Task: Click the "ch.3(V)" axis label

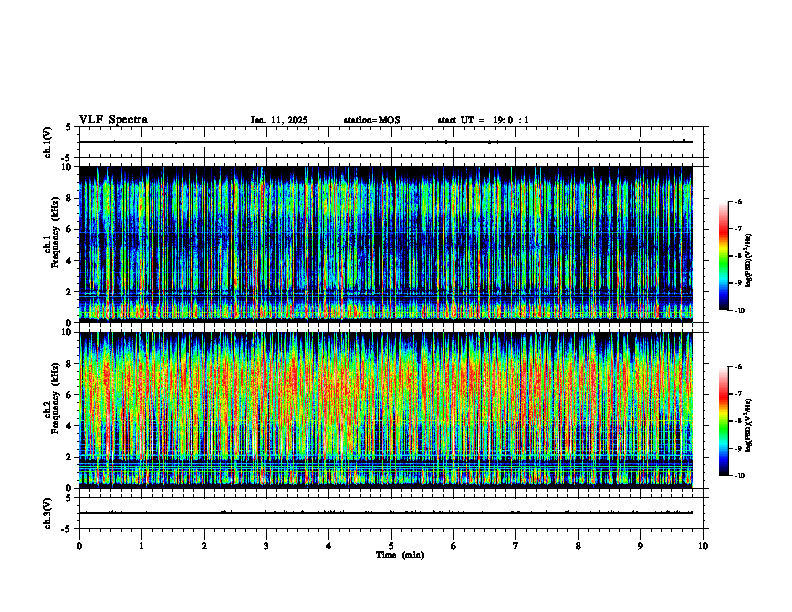Action: pos(48,513)
